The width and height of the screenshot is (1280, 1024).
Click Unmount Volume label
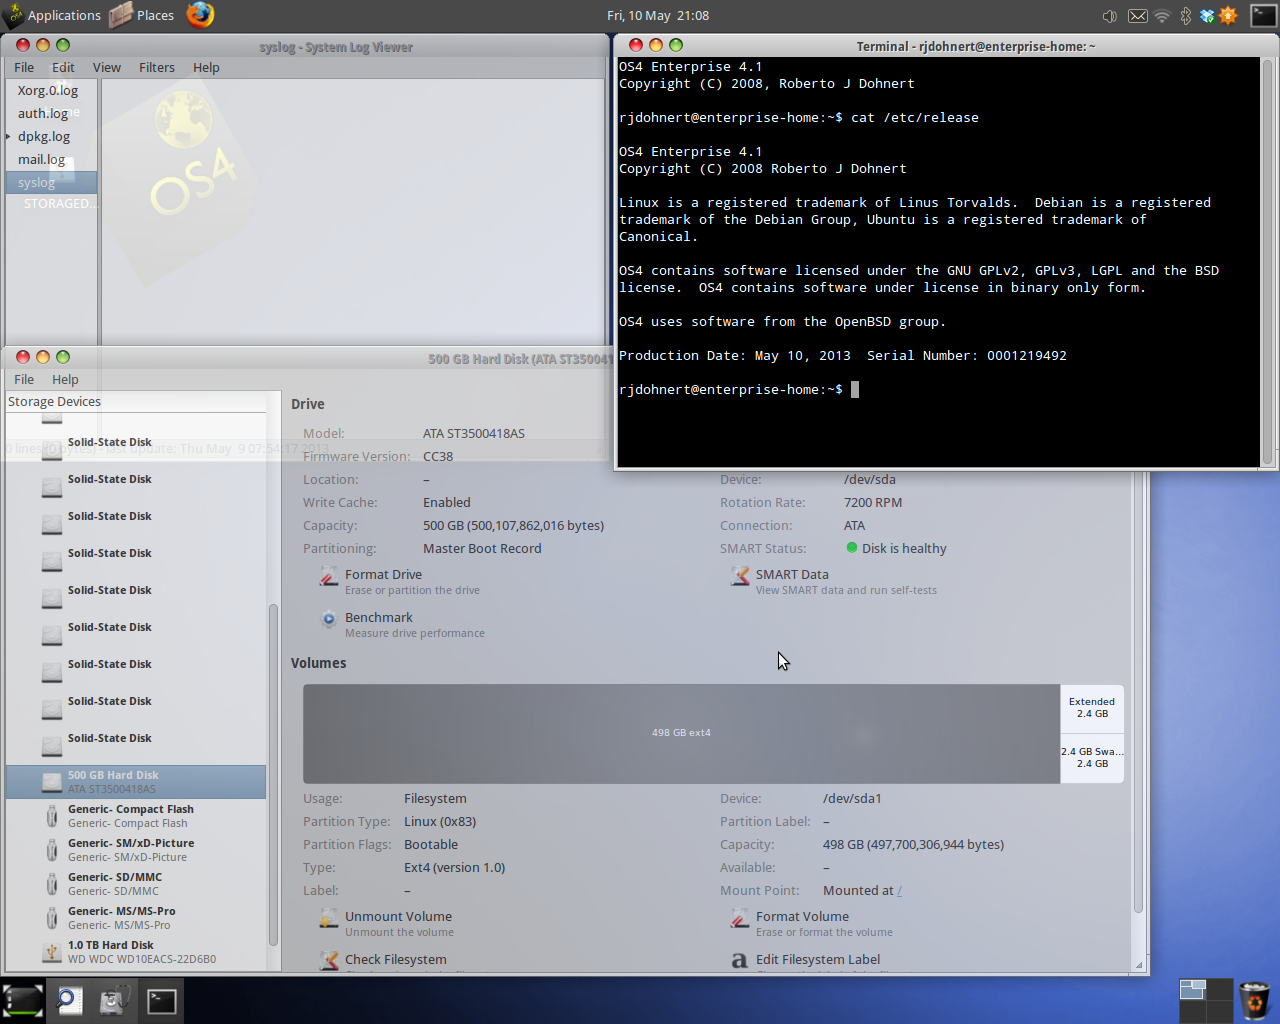tap(399, 916)
